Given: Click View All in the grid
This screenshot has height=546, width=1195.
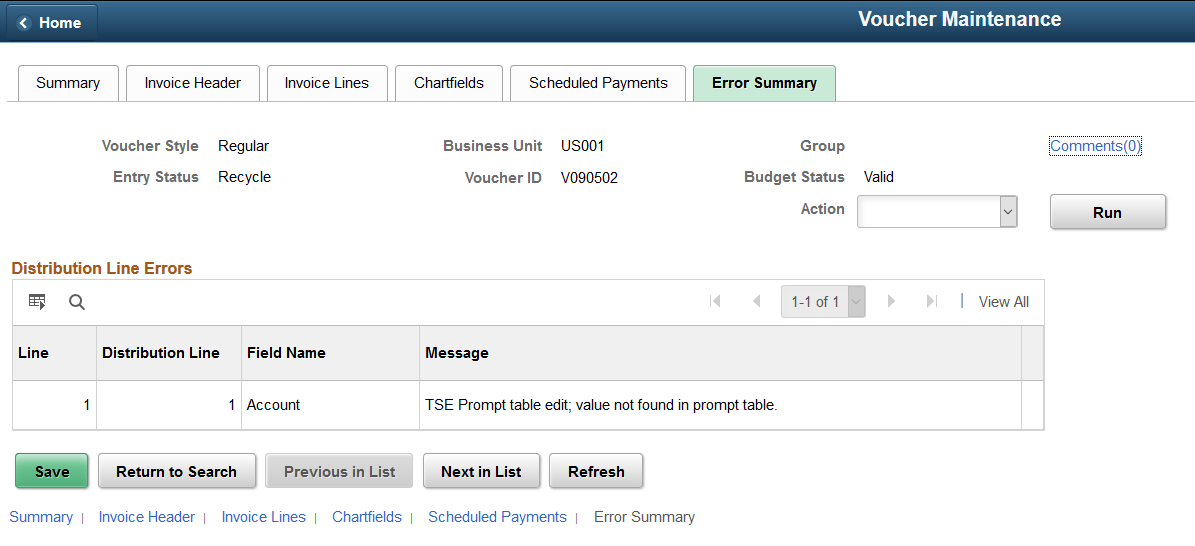Looking at the screenshot, I should click(x=1003, y=302).
